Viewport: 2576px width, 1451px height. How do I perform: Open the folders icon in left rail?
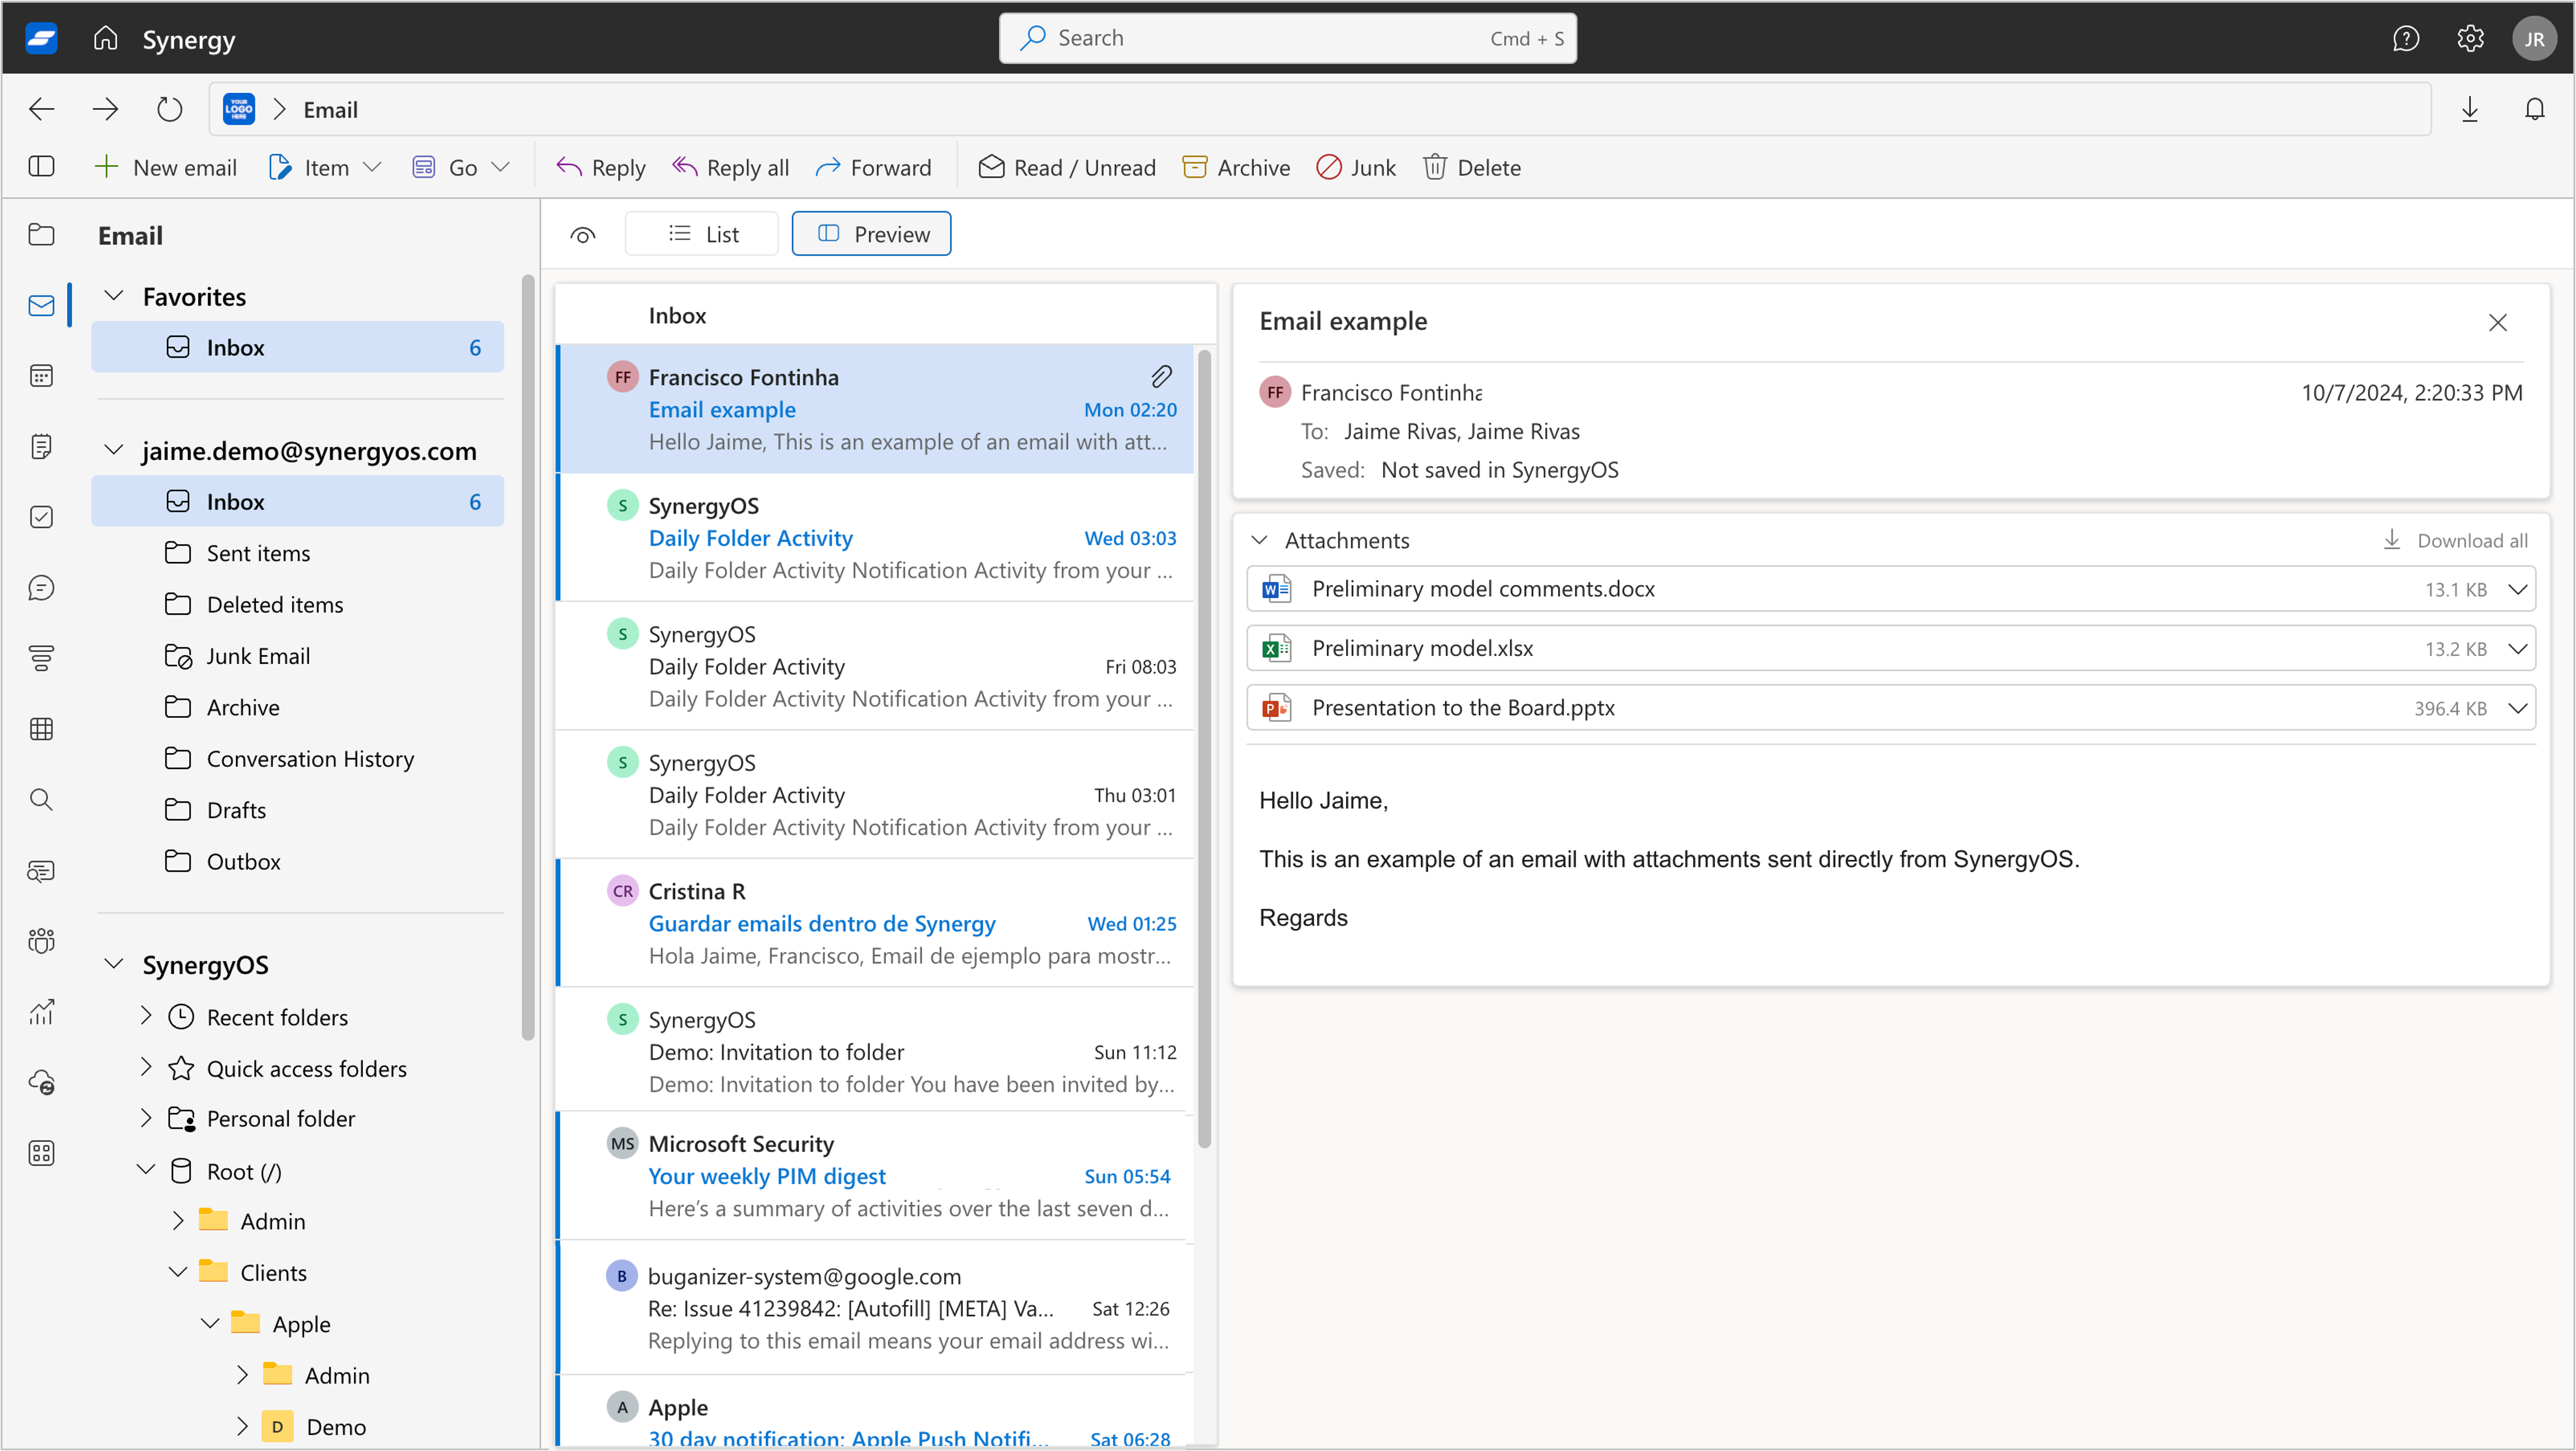click(x=41, y=235)
